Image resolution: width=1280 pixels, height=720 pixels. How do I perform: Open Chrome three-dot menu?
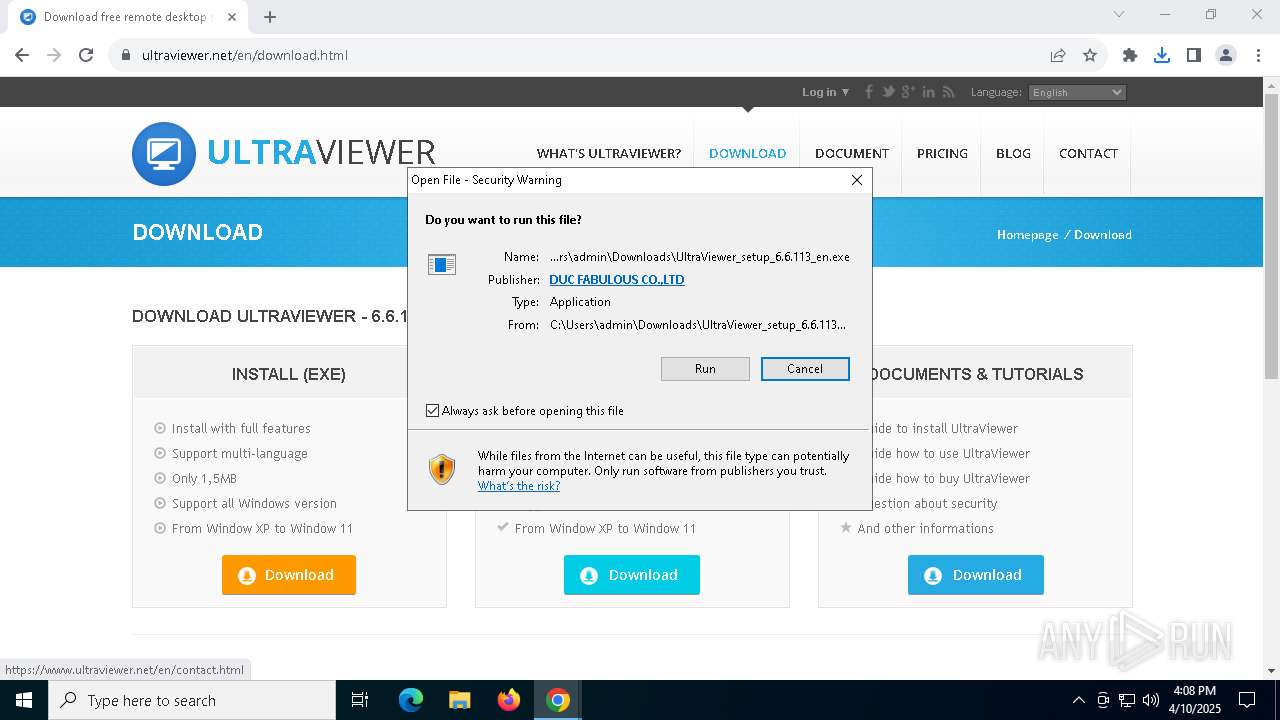1258,55
